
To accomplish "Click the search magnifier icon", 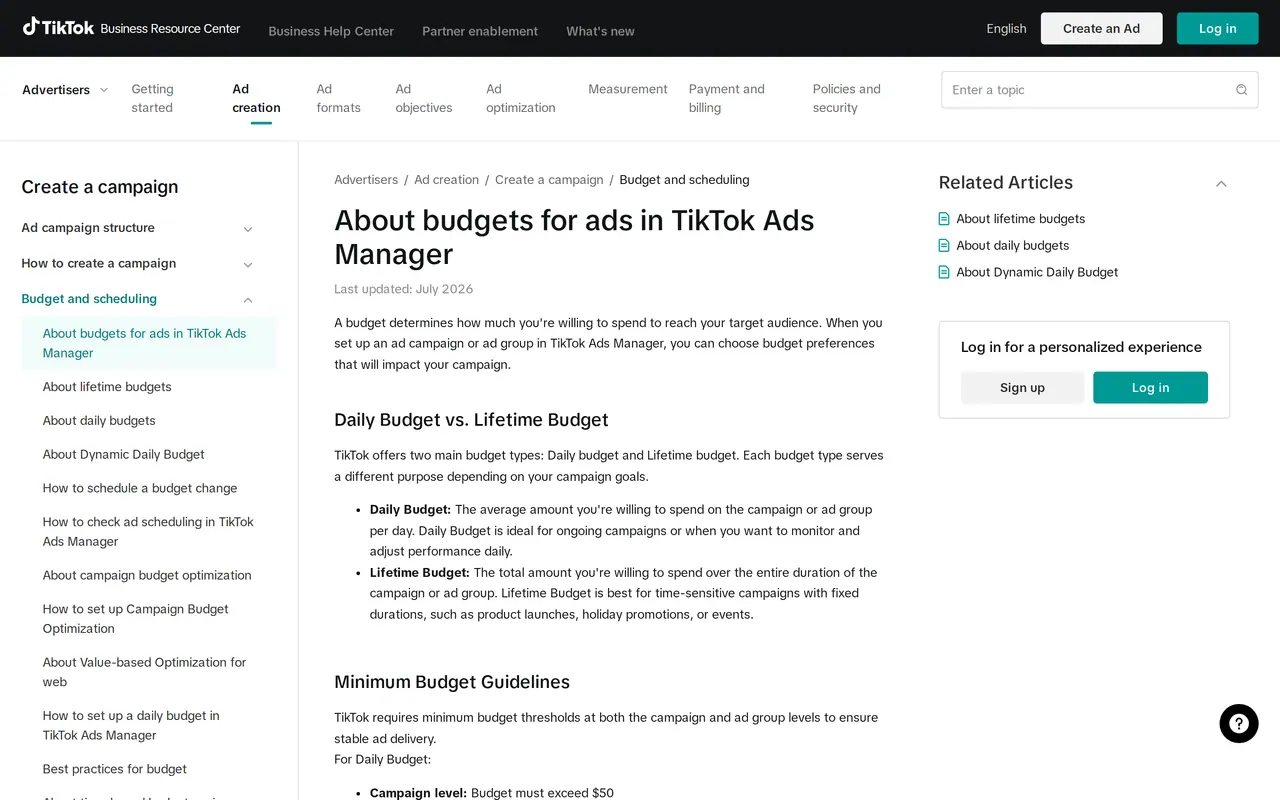I will [1241, 90].
